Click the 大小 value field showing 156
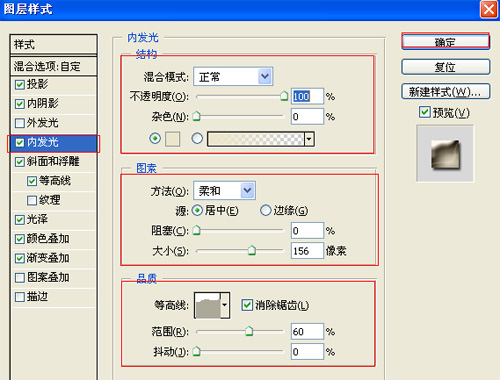500x380 pixels. point(307,251)
